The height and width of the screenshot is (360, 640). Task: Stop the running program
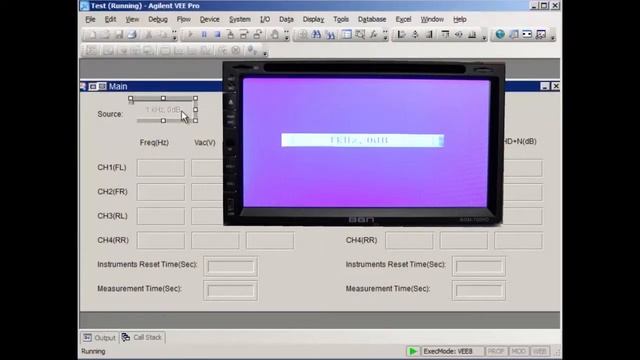click(217, 35)
